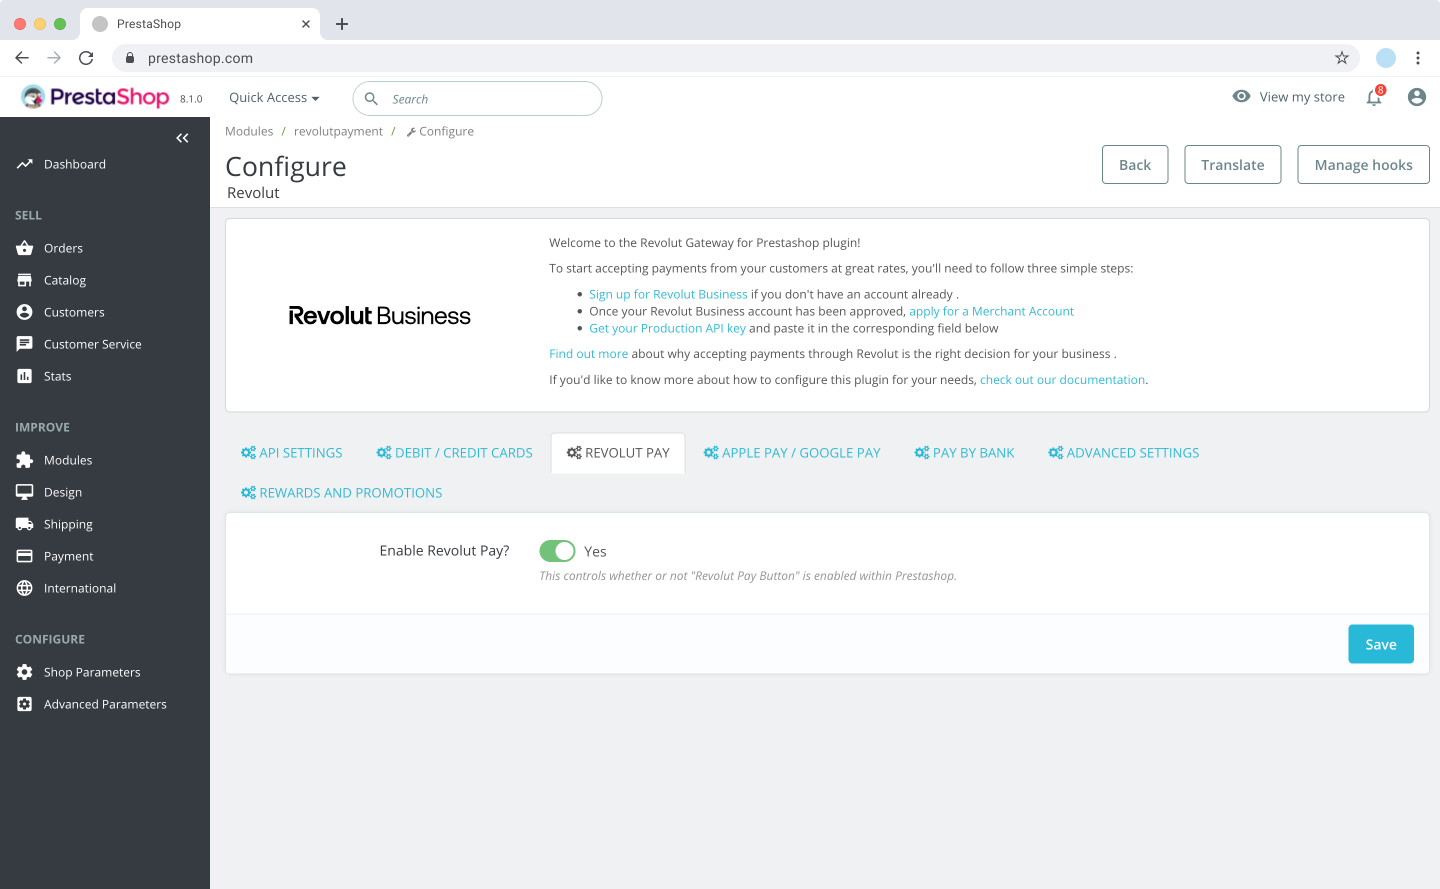Bookmark page with star icon
Screen dimensions: 1440x889
click(x=1342, y=58)
